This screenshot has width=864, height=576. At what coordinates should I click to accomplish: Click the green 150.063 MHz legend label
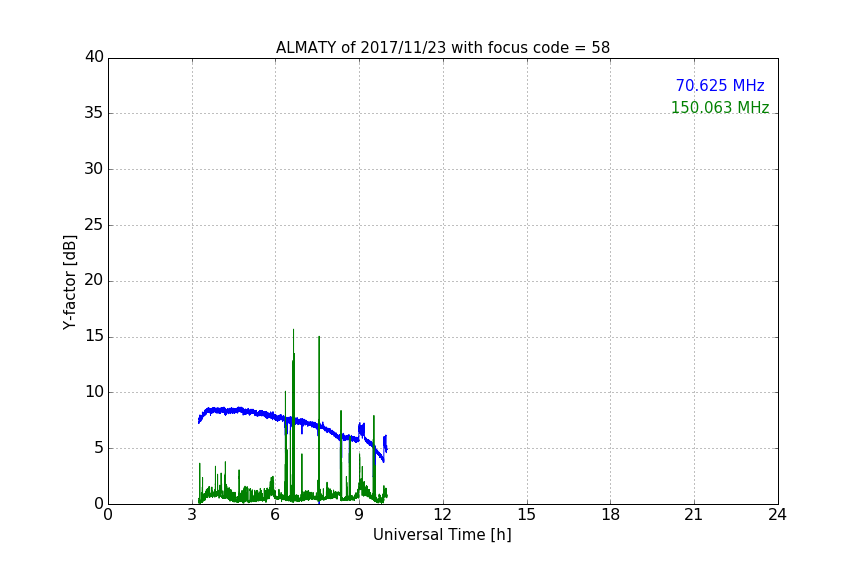click(x=720, y=107)
